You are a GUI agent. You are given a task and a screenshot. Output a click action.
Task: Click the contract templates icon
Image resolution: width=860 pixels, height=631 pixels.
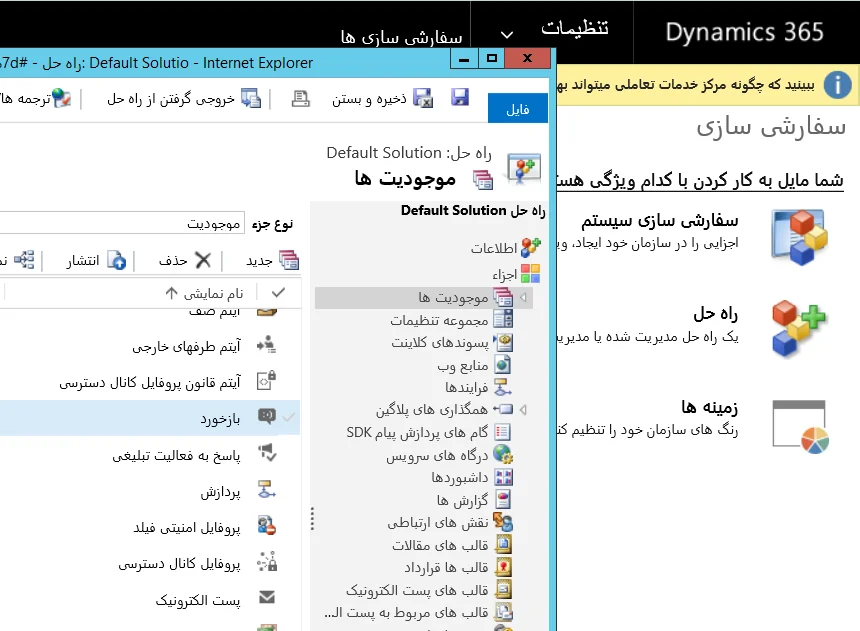coord(503,567)
